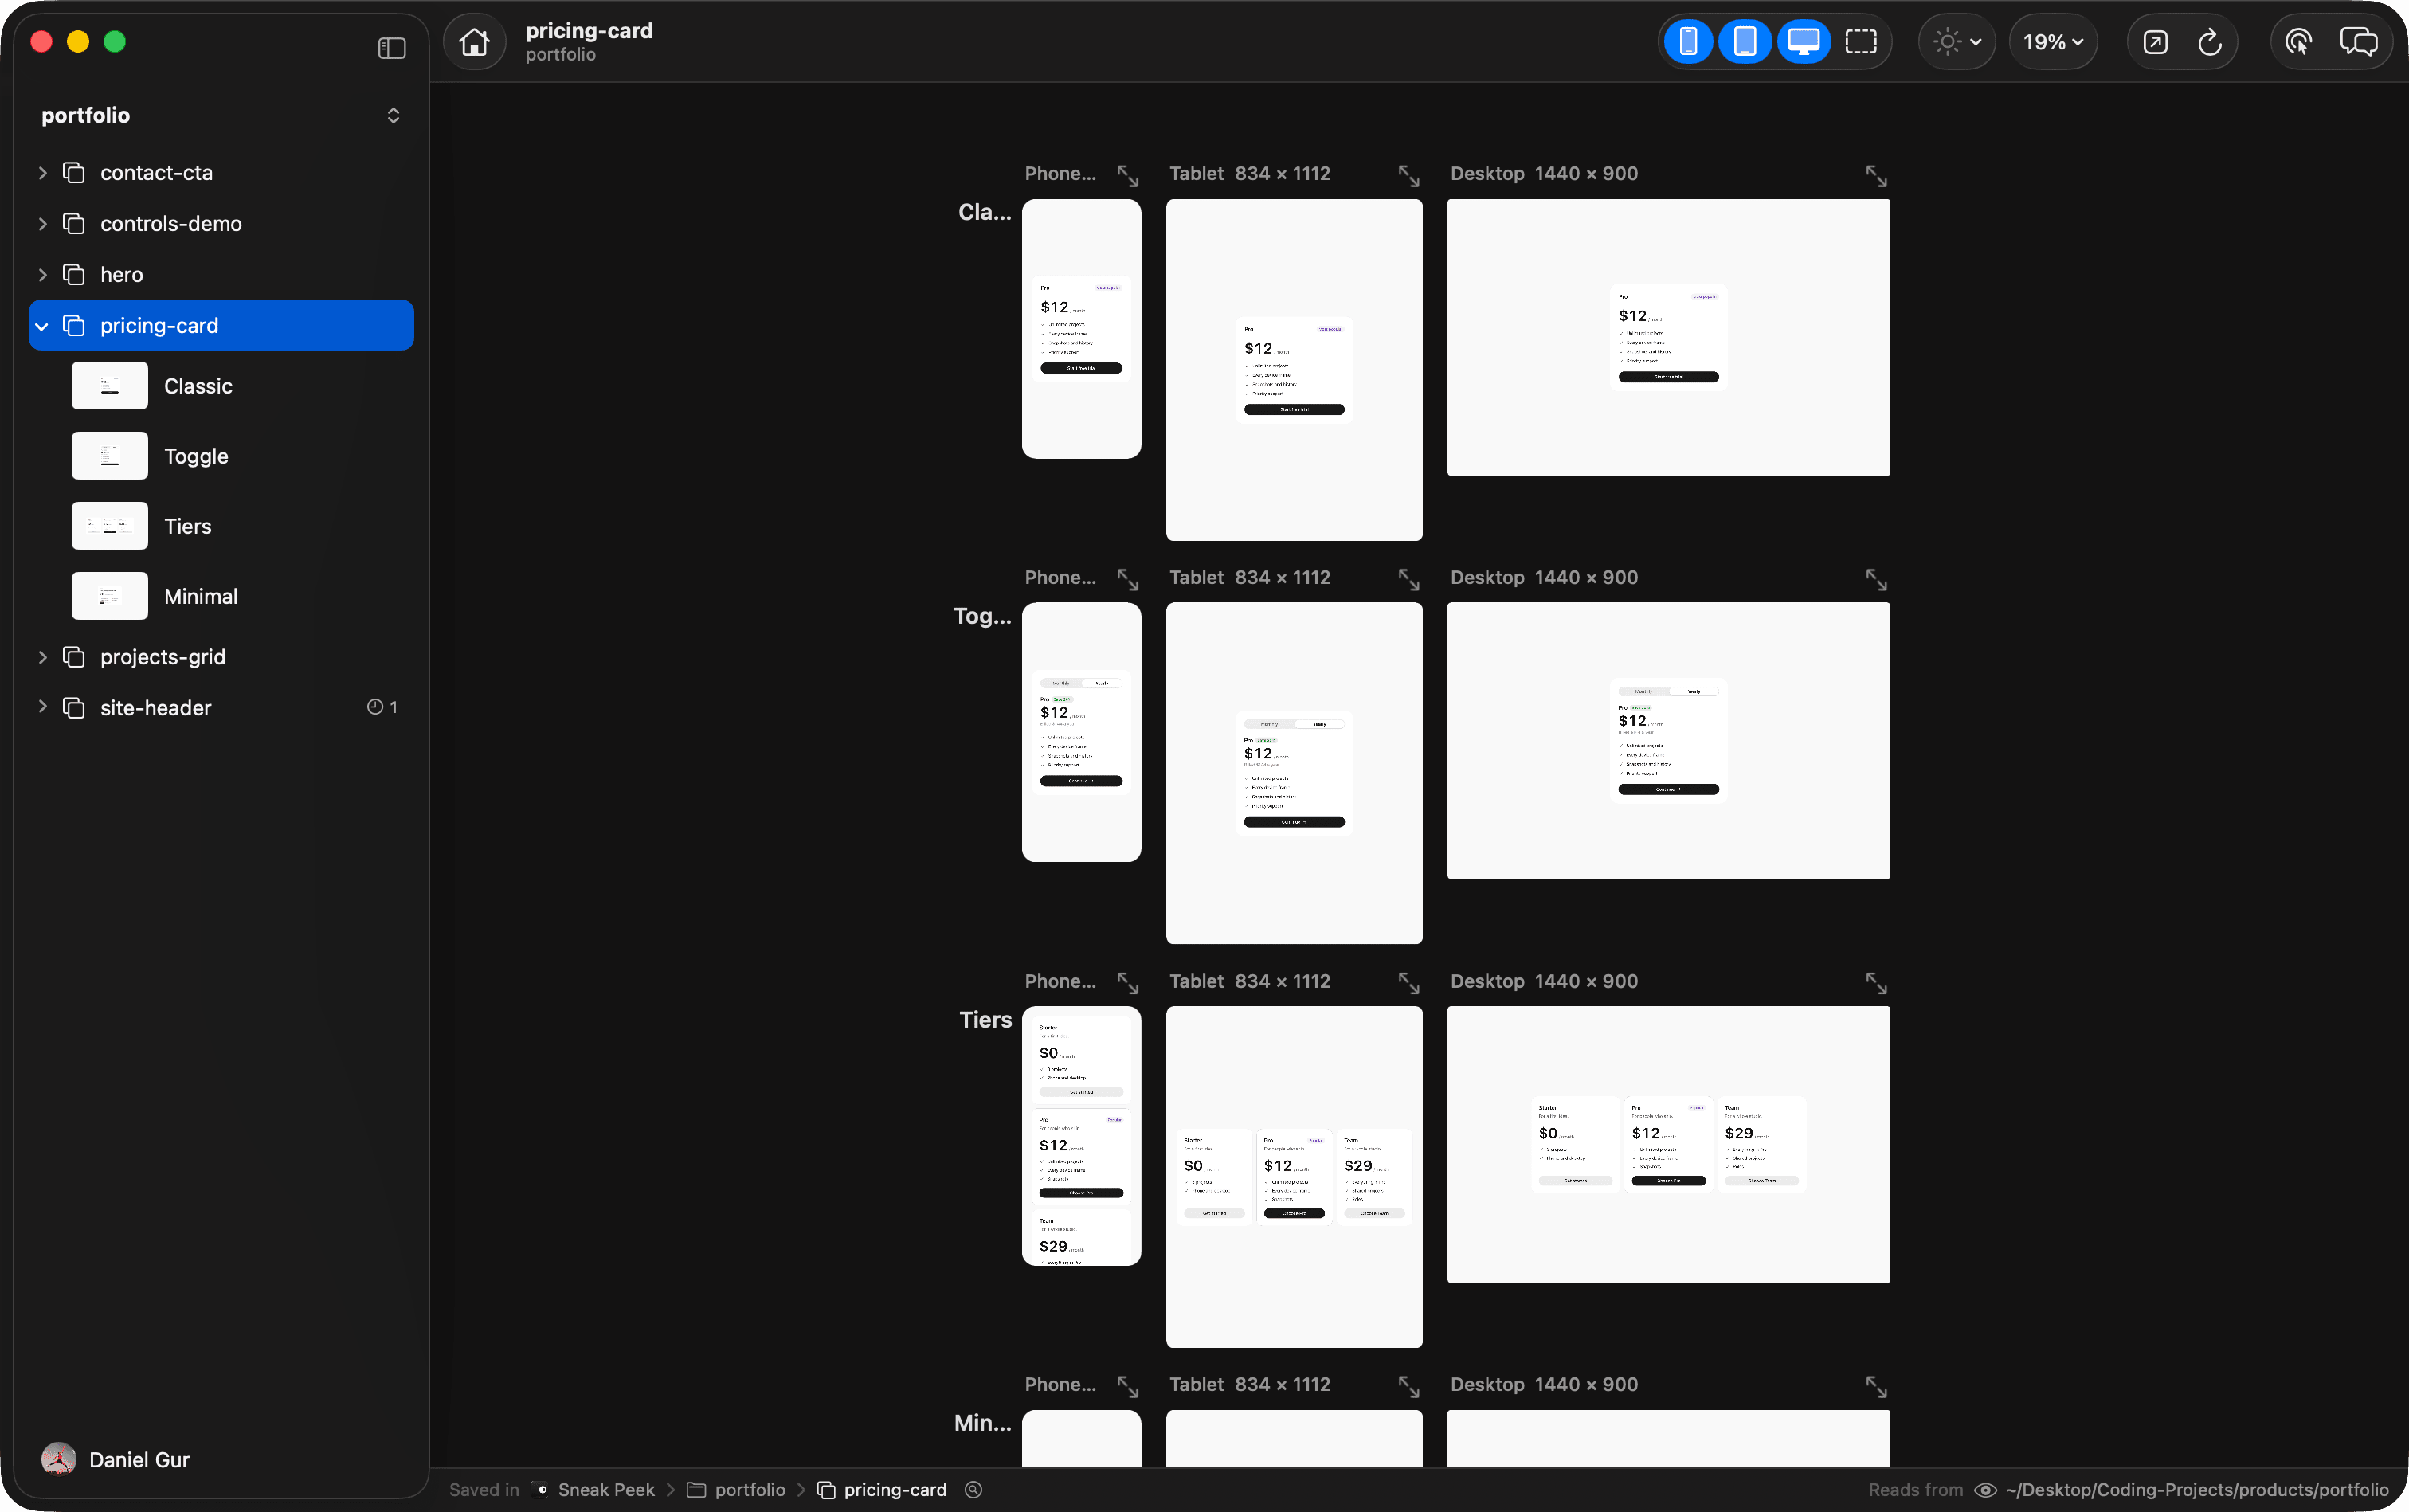Expand the site-header group
Image resolution: width=2409 pixels, height=1512 pixels.
pos(42,707)
